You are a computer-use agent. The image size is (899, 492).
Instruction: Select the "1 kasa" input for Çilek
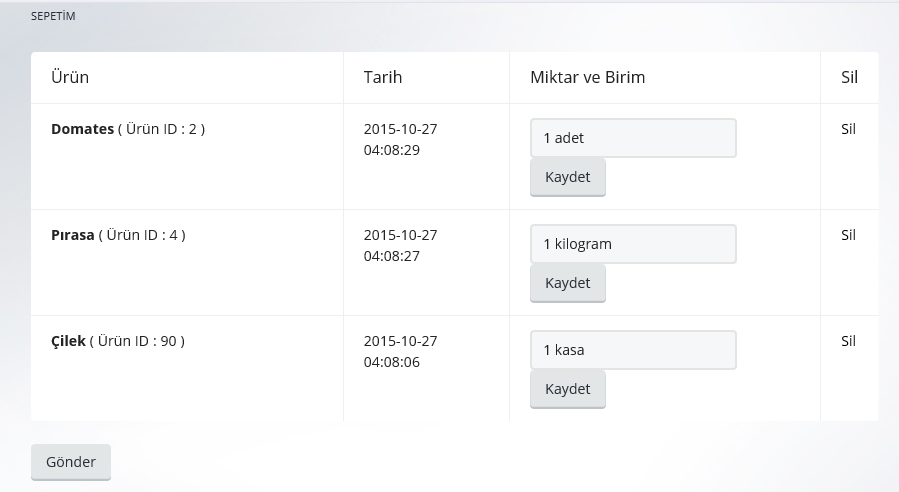point(633,350)
